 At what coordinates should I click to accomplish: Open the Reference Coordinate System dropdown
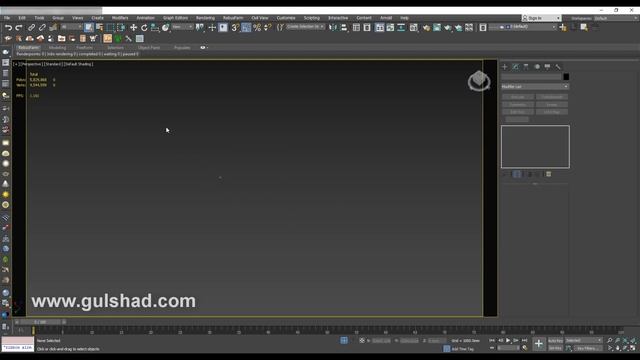pos(182,27)
